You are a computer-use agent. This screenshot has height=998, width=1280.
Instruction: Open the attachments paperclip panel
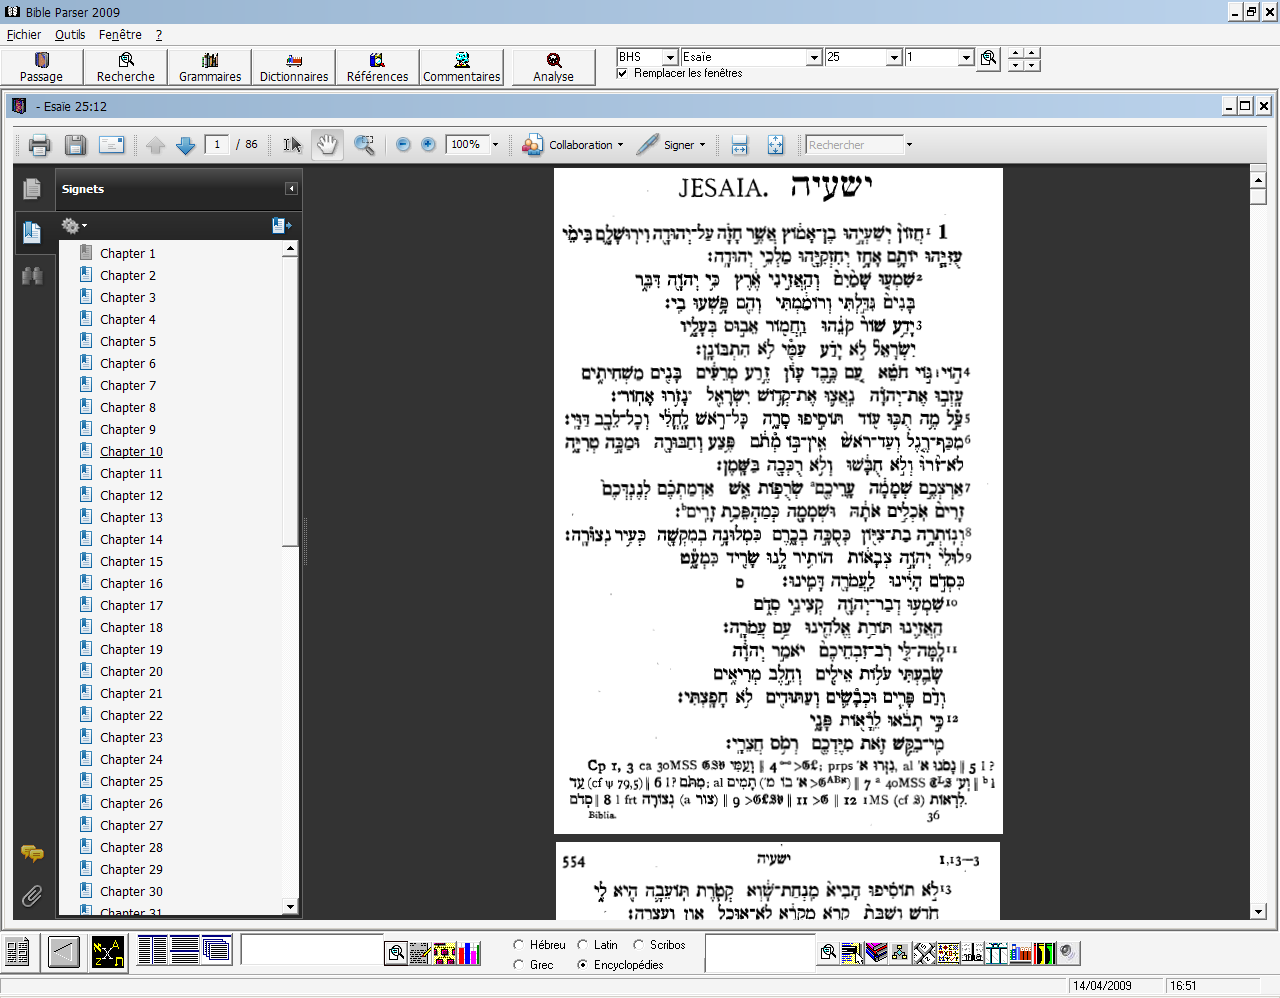32,895
